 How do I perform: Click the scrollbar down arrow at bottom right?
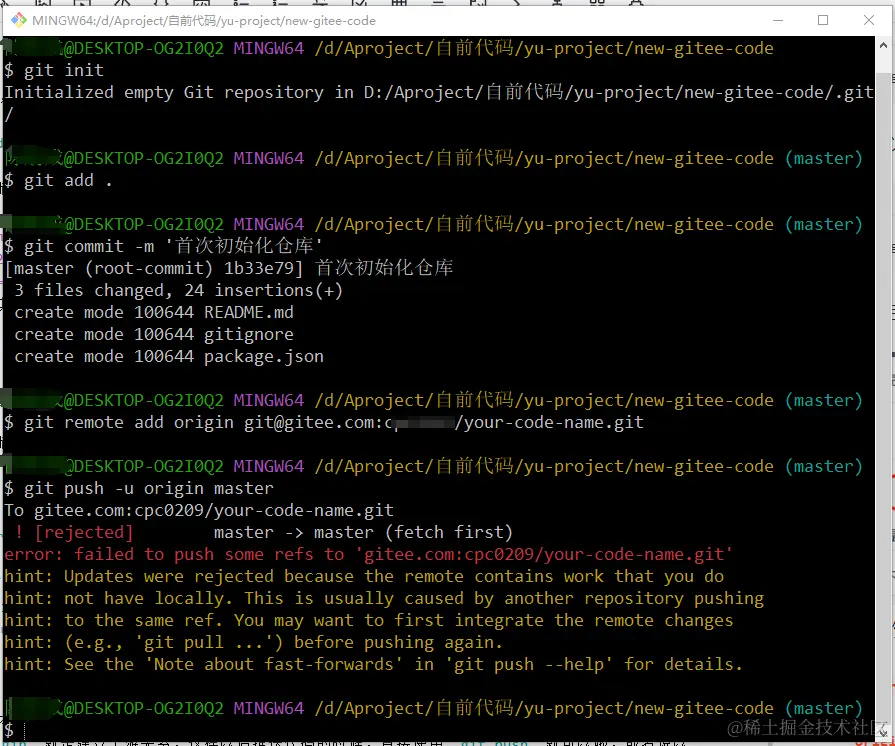pos(882,732)
